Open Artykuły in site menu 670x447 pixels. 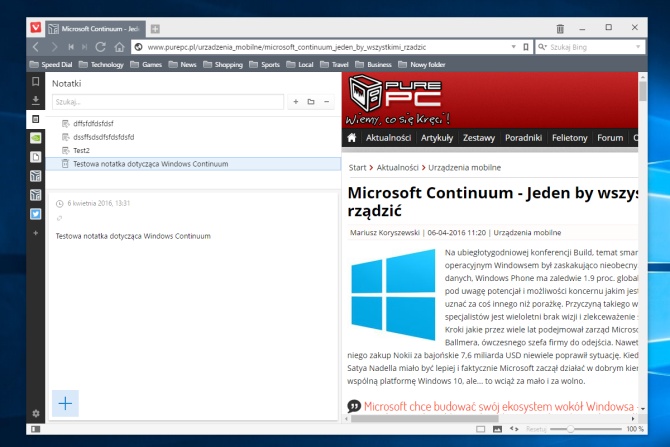[x=437, y=138]
